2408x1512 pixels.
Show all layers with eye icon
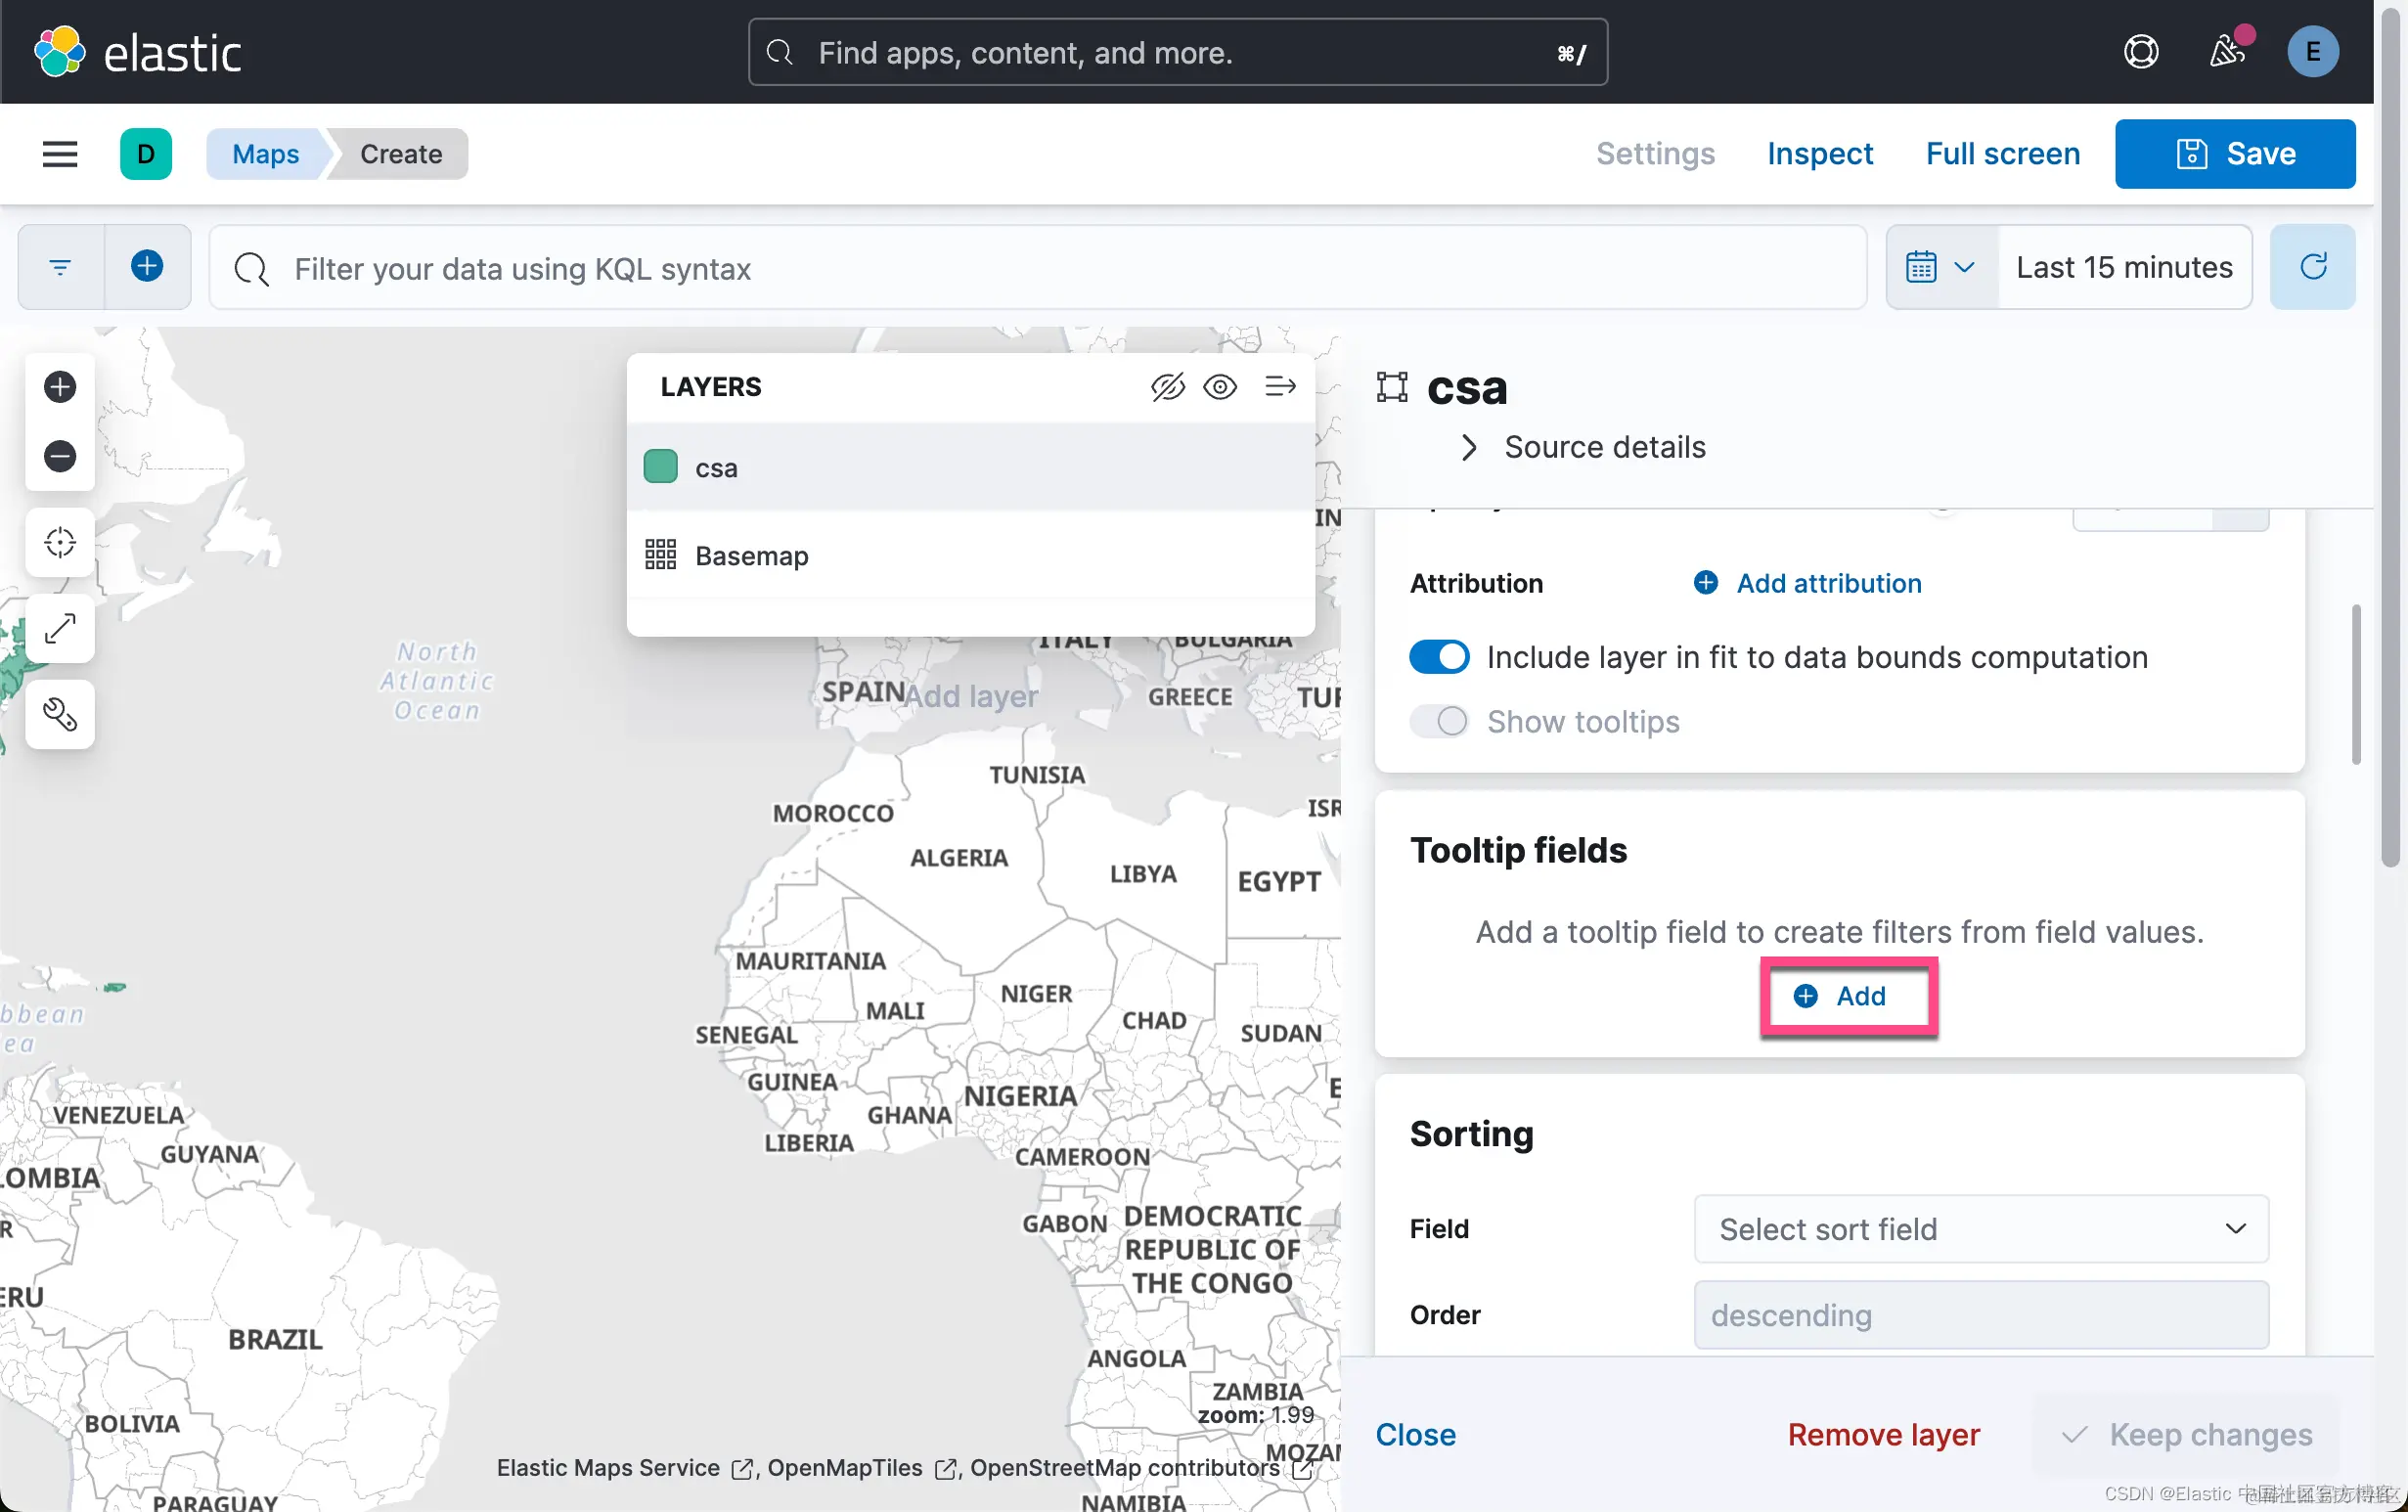(1220, 386)
